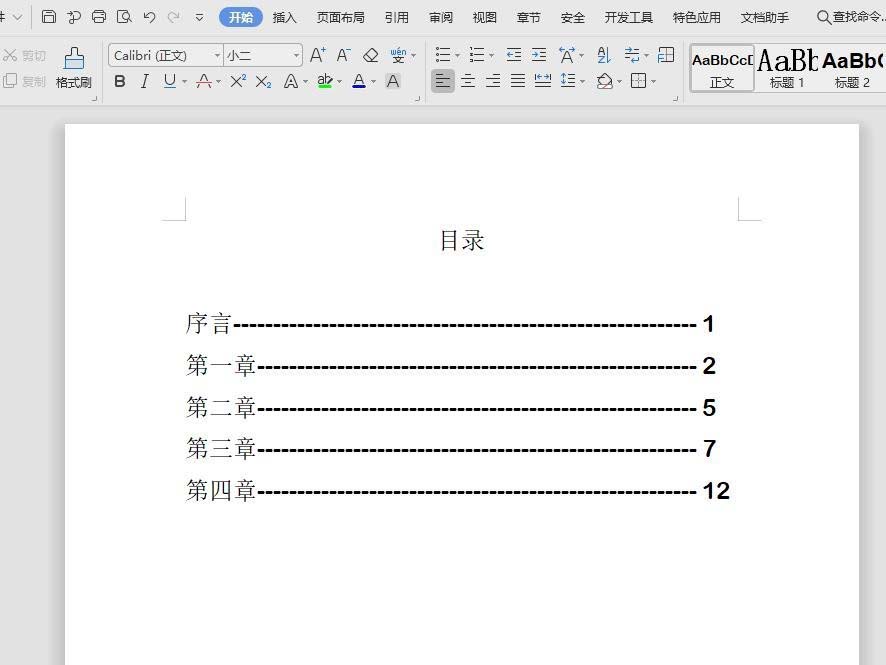Screen dimensions: 886x665
Task: Click the 查找命令 search box
Action: click(x=851, y=17)
